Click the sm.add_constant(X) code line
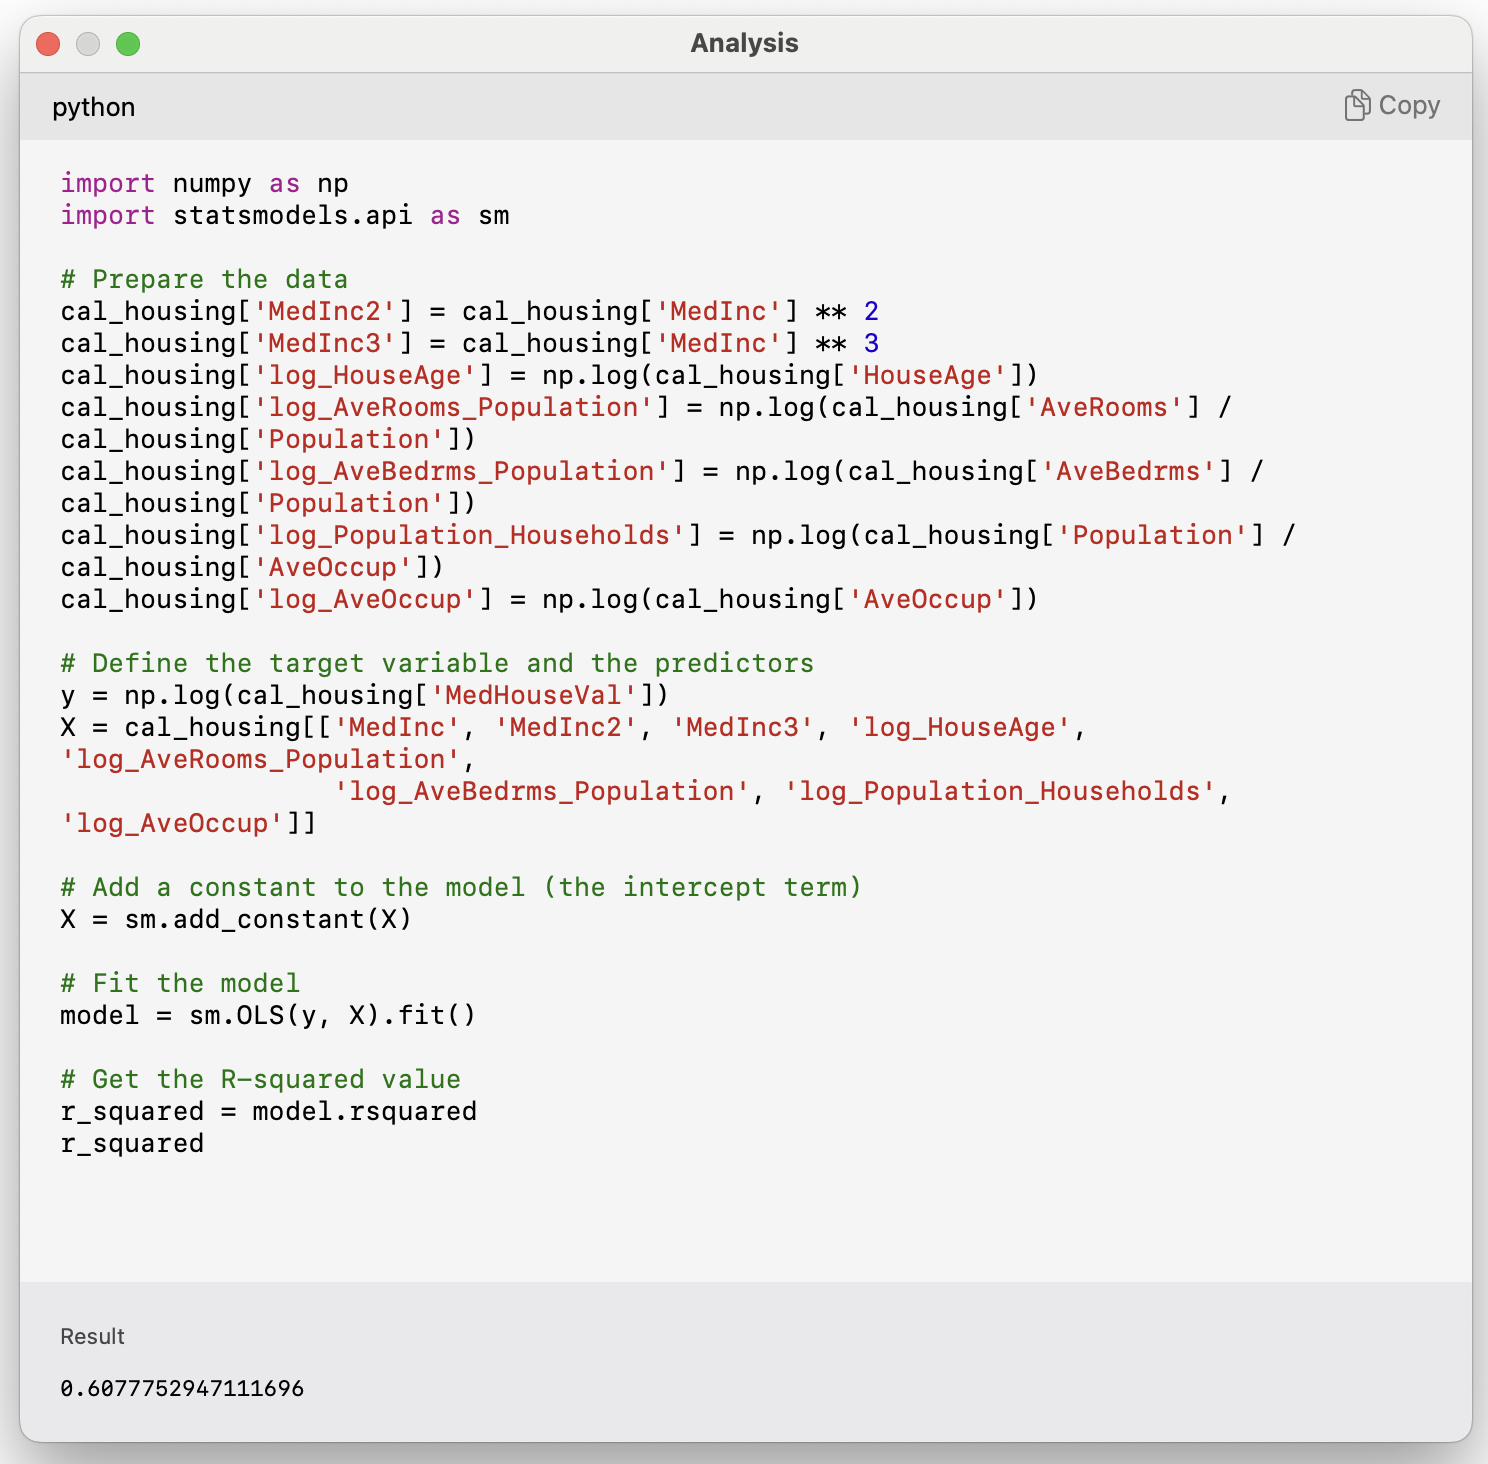 [236, 920]
